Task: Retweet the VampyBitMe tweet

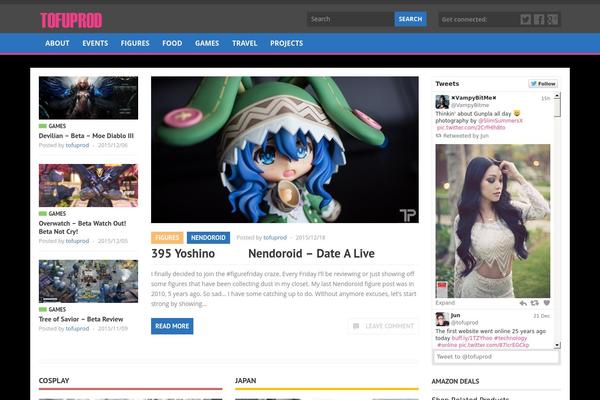Action: coord(535,303)
